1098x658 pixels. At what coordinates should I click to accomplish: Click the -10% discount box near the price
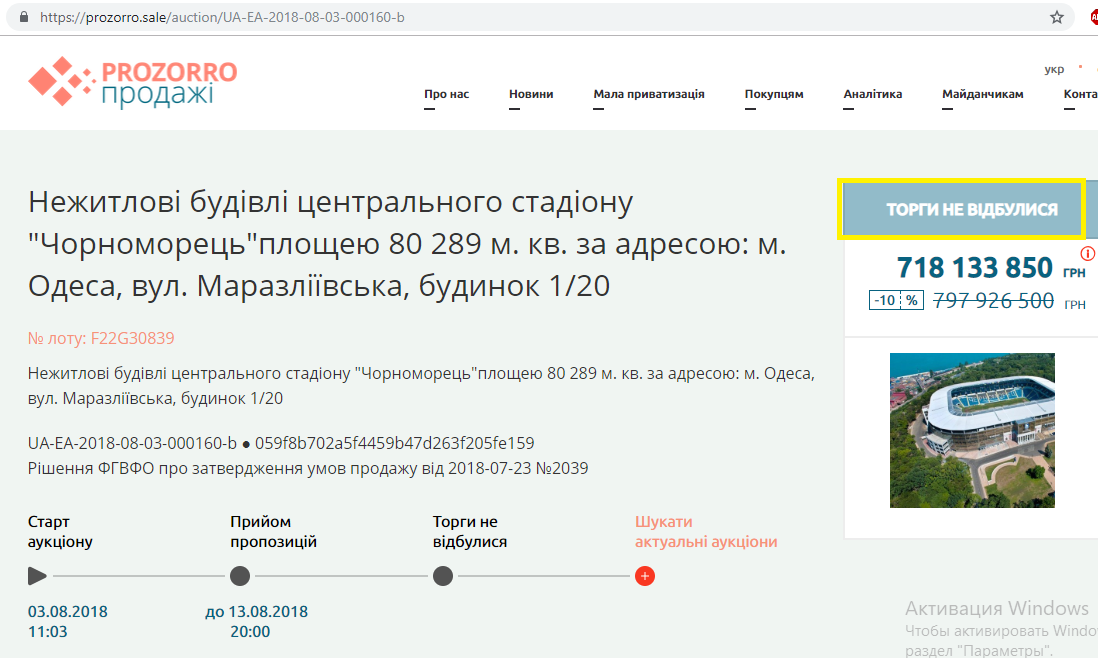(x=896, y=300)
